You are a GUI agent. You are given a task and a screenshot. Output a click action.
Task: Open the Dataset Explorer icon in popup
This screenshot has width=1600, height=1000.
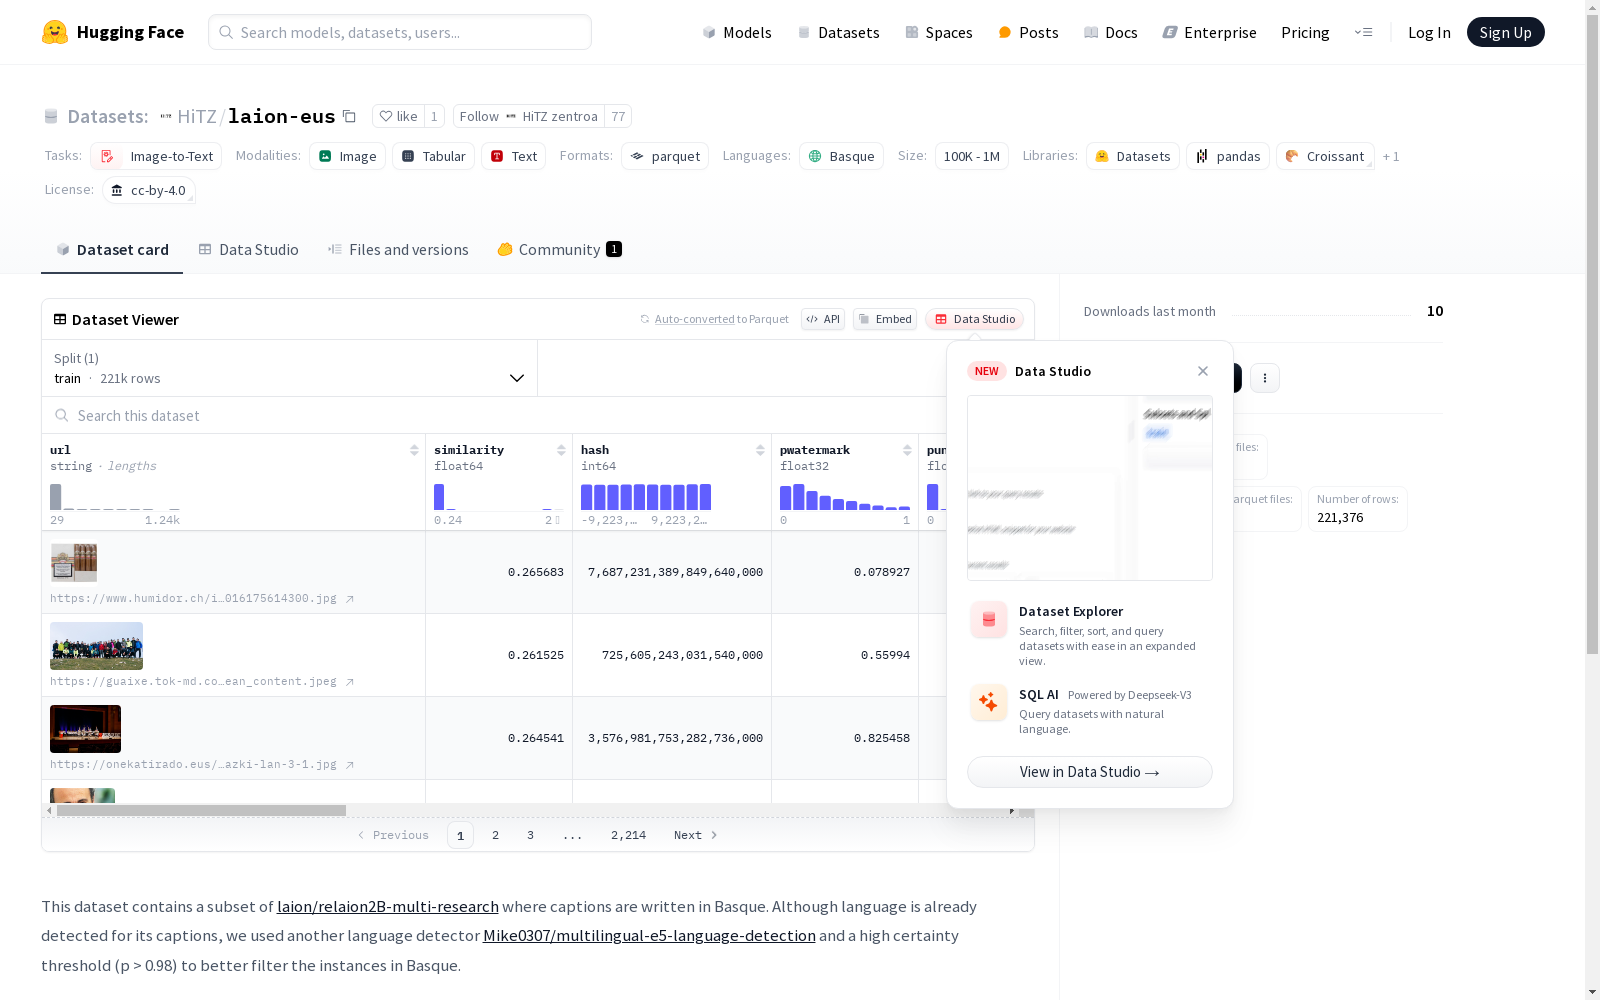click(989, 620)
